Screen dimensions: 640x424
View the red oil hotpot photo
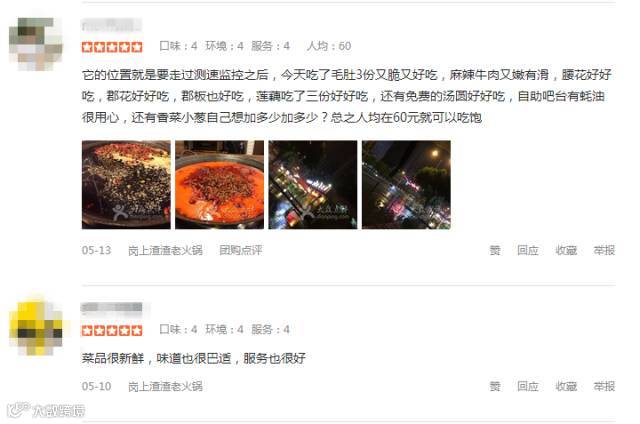(x=220, y=184)
